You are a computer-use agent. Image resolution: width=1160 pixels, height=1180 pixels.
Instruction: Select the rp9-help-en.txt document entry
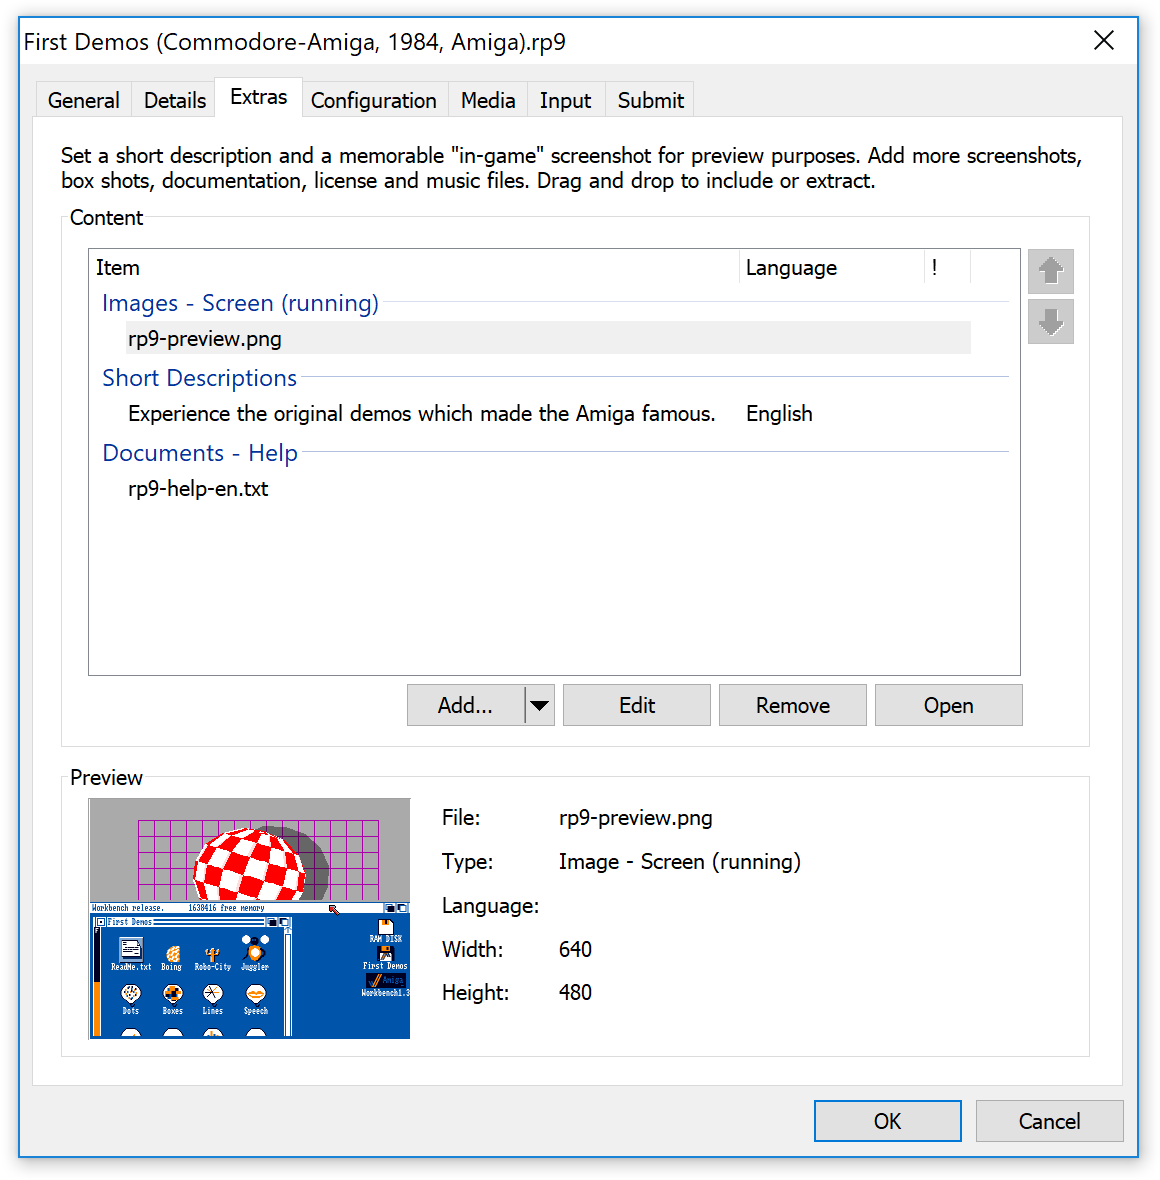198,489
